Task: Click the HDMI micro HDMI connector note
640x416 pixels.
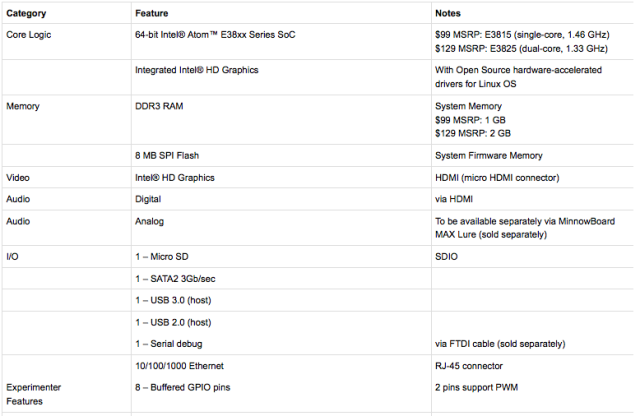Action: pyautogui.click(x=497, y=178)
